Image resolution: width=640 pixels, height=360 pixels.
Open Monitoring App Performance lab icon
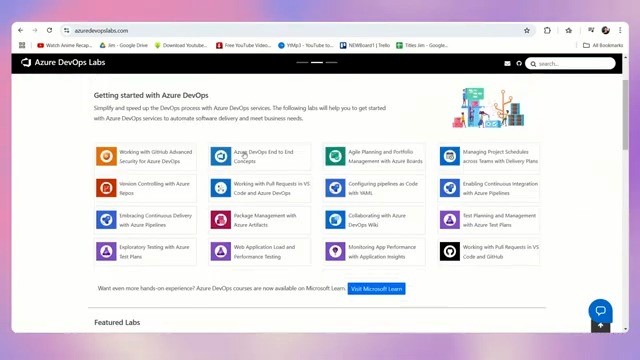(335, 251)
